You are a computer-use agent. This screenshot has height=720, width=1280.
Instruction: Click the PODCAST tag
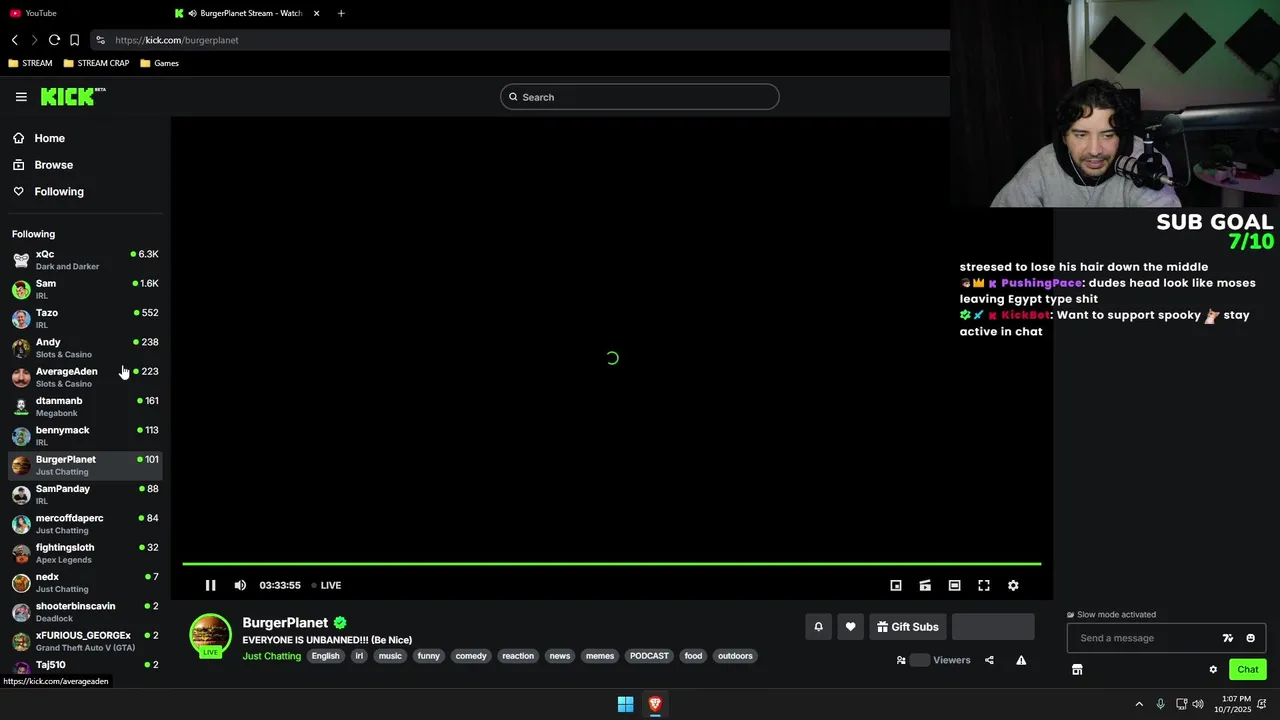pos(649,656)
